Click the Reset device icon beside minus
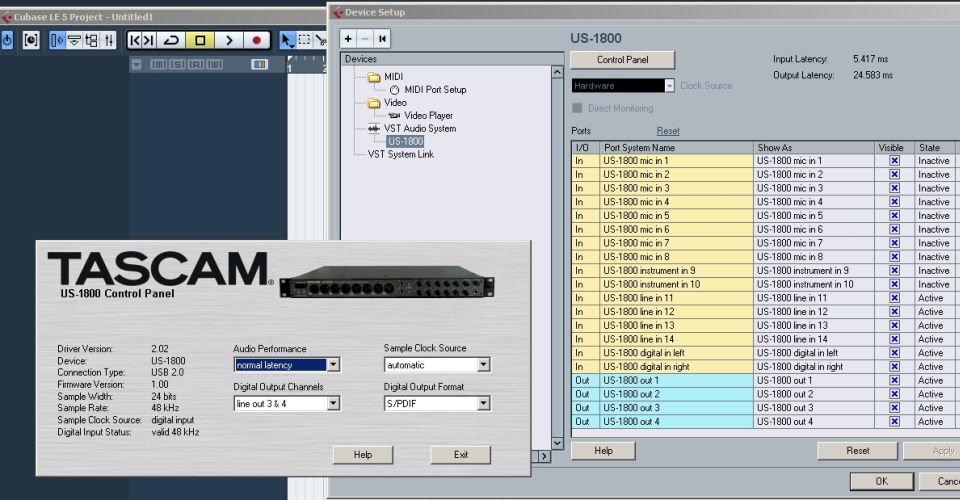The image size is (960, 500). (382, 39)
